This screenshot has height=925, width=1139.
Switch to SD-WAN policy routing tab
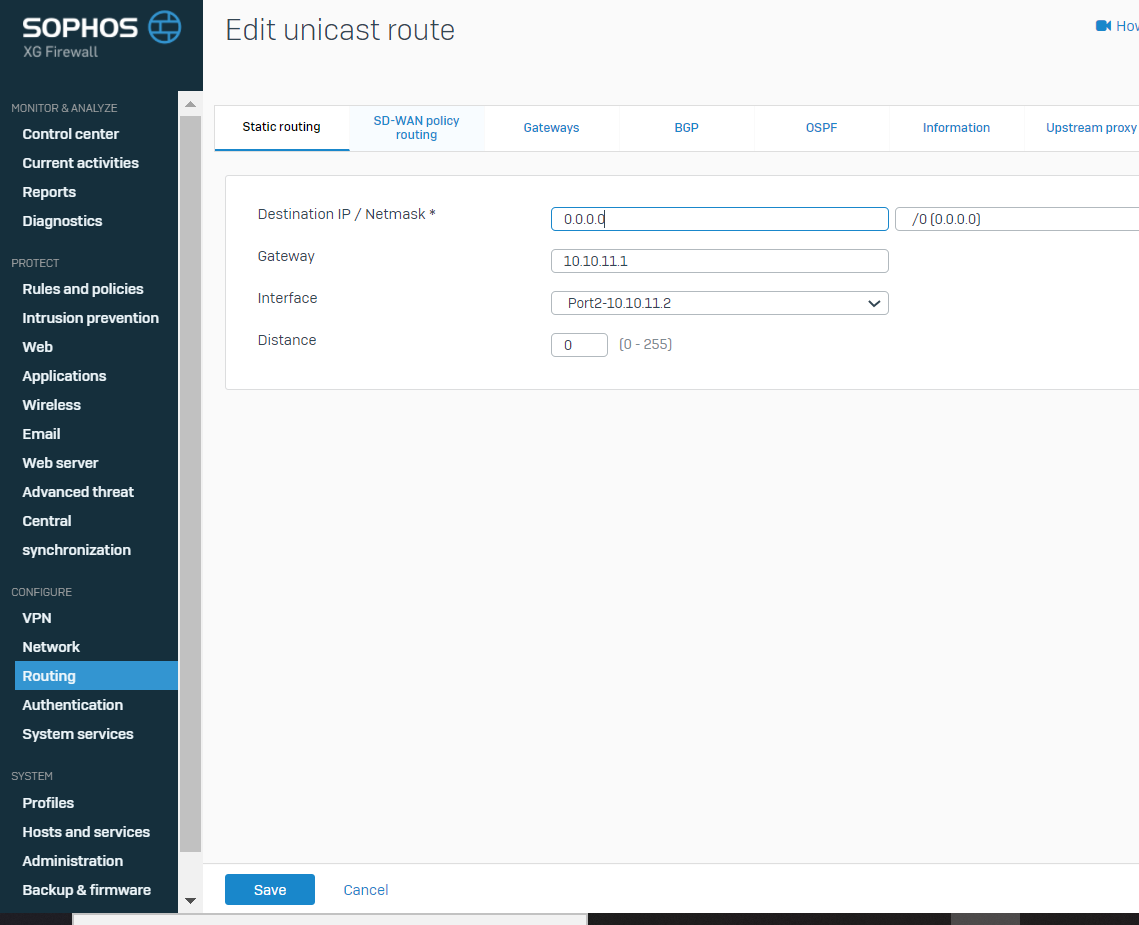click(x=416, y=128)
